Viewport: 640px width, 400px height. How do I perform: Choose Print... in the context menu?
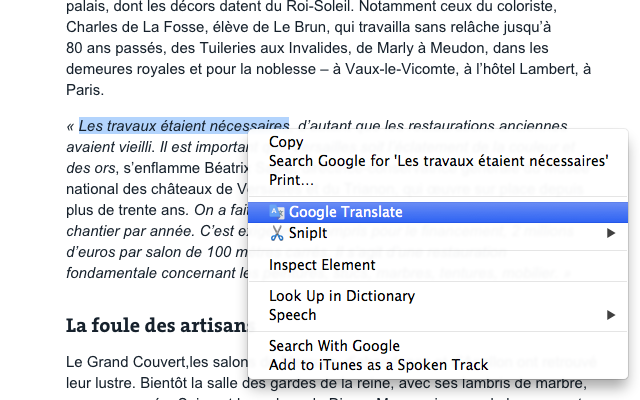(x=291, y=180)
